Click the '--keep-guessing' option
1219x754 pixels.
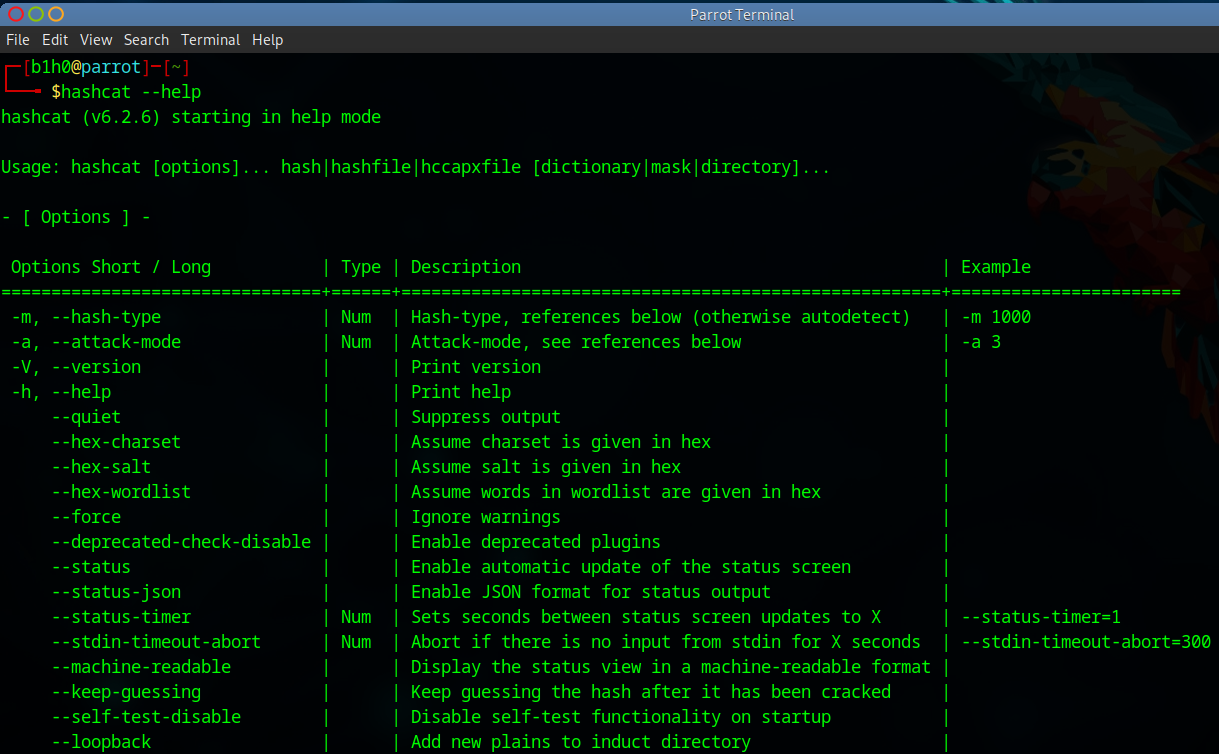[126, 692]
